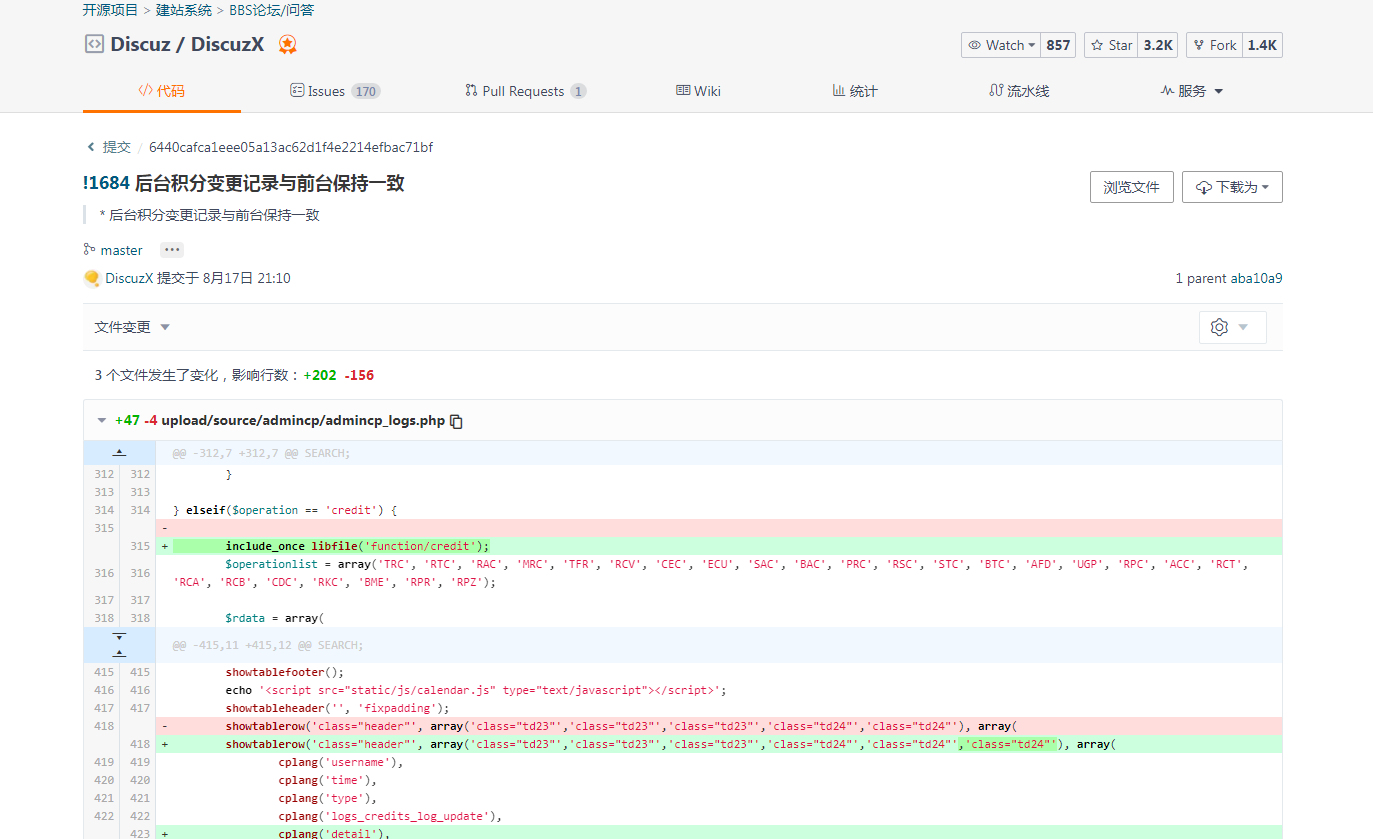Click the fork count 1.4K

tap(1262, 45)
